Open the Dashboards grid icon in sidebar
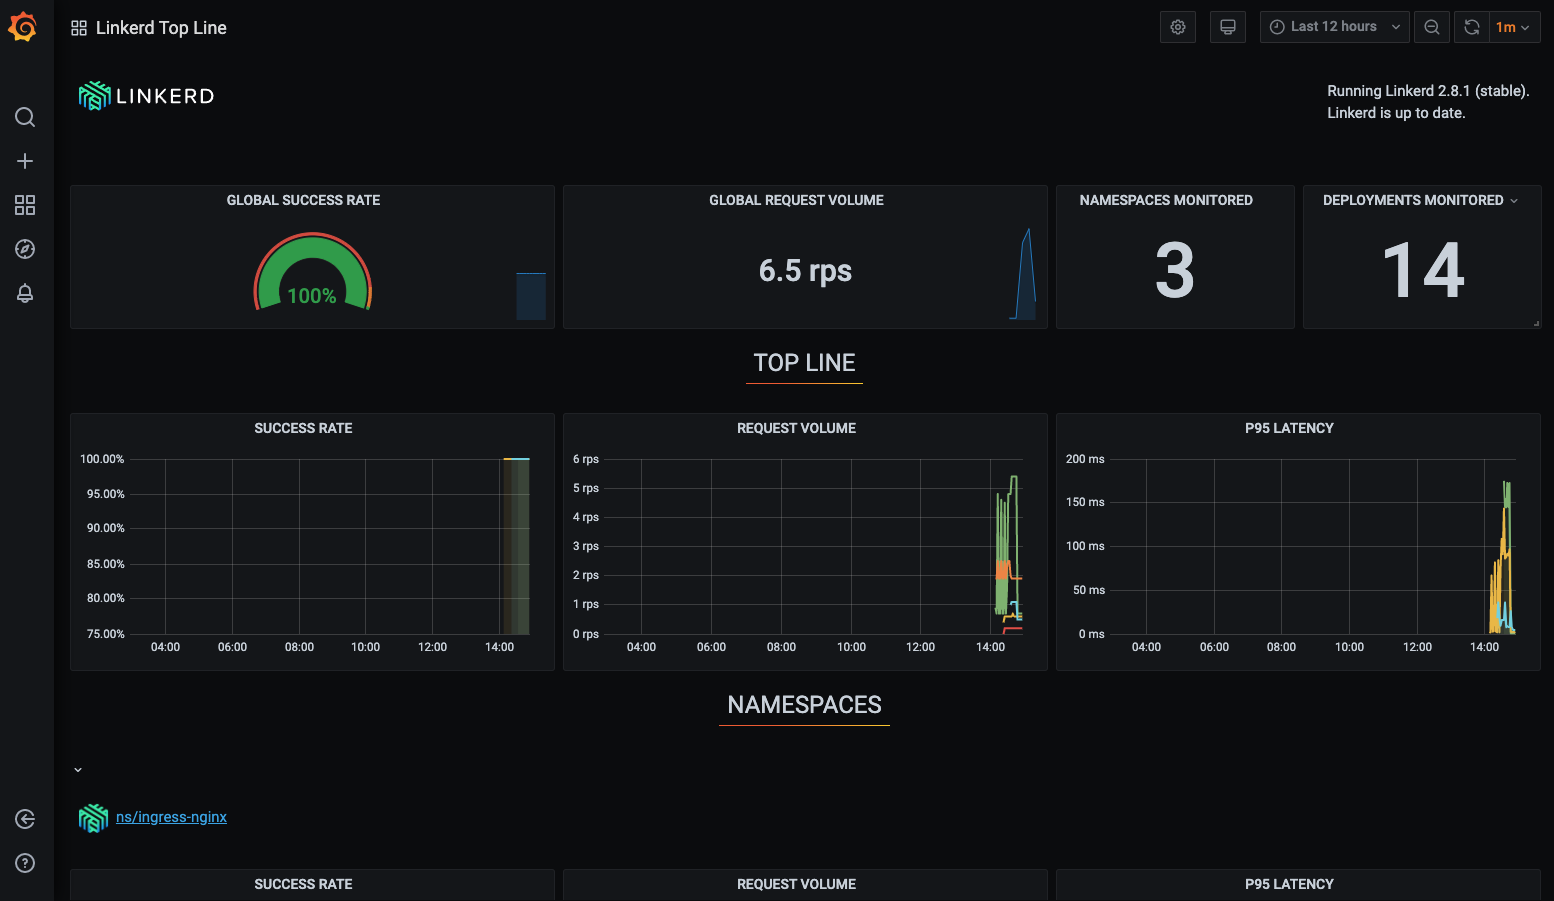1554x901 pixels. 25,205
